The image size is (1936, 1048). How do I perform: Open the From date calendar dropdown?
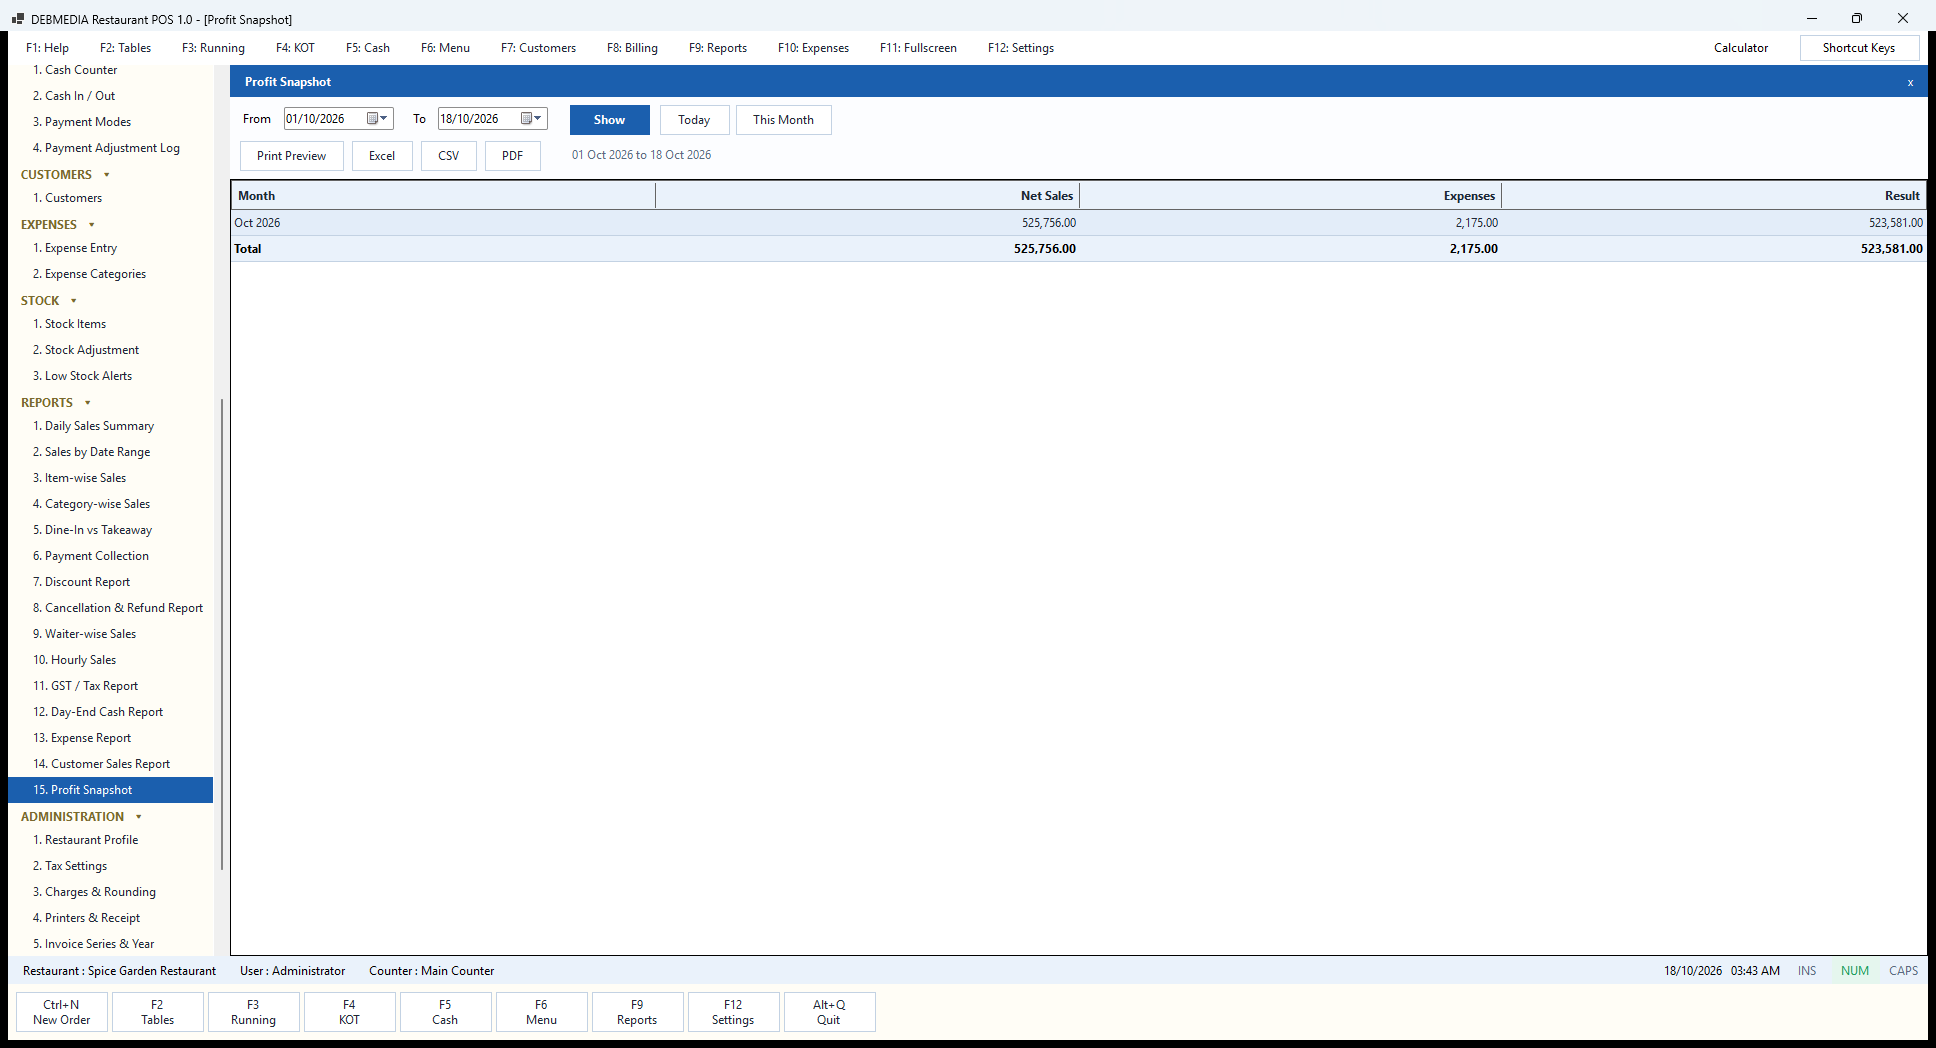pyautogui.click(x=378, y=119)
